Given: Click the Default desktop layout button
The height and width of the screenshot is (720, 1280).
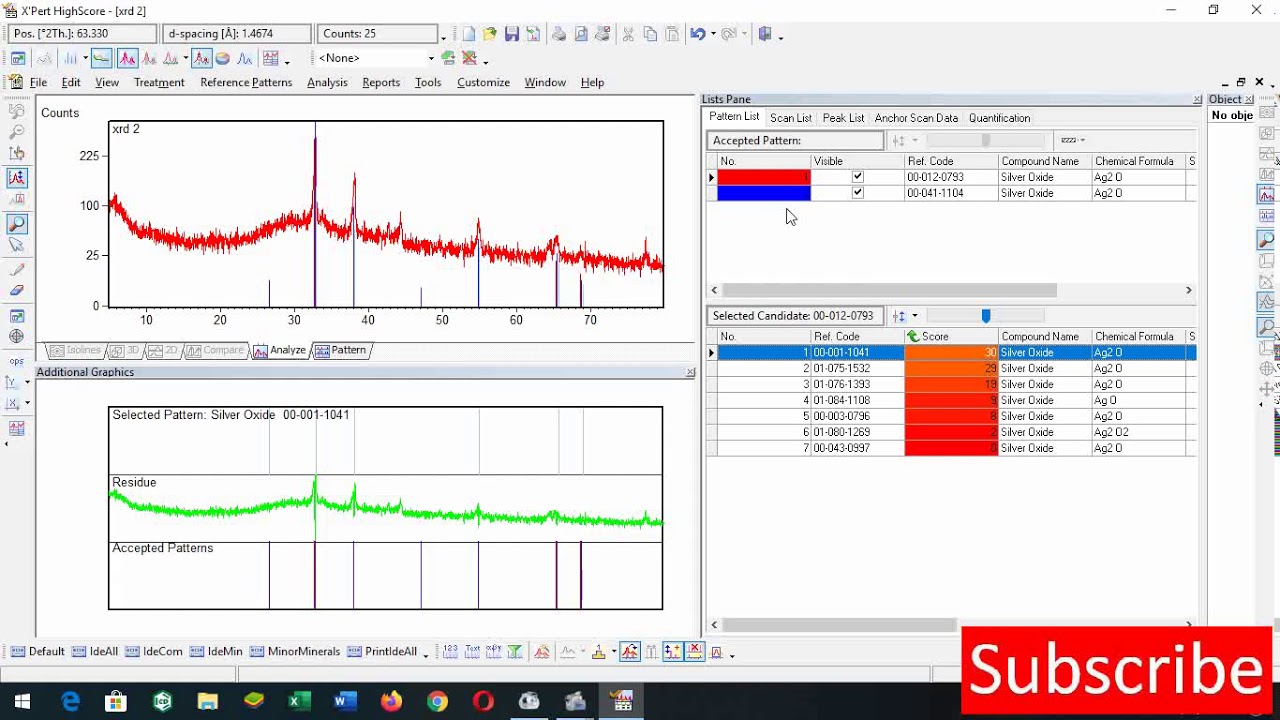Looking at the screenshot, I should click(38, 652).
